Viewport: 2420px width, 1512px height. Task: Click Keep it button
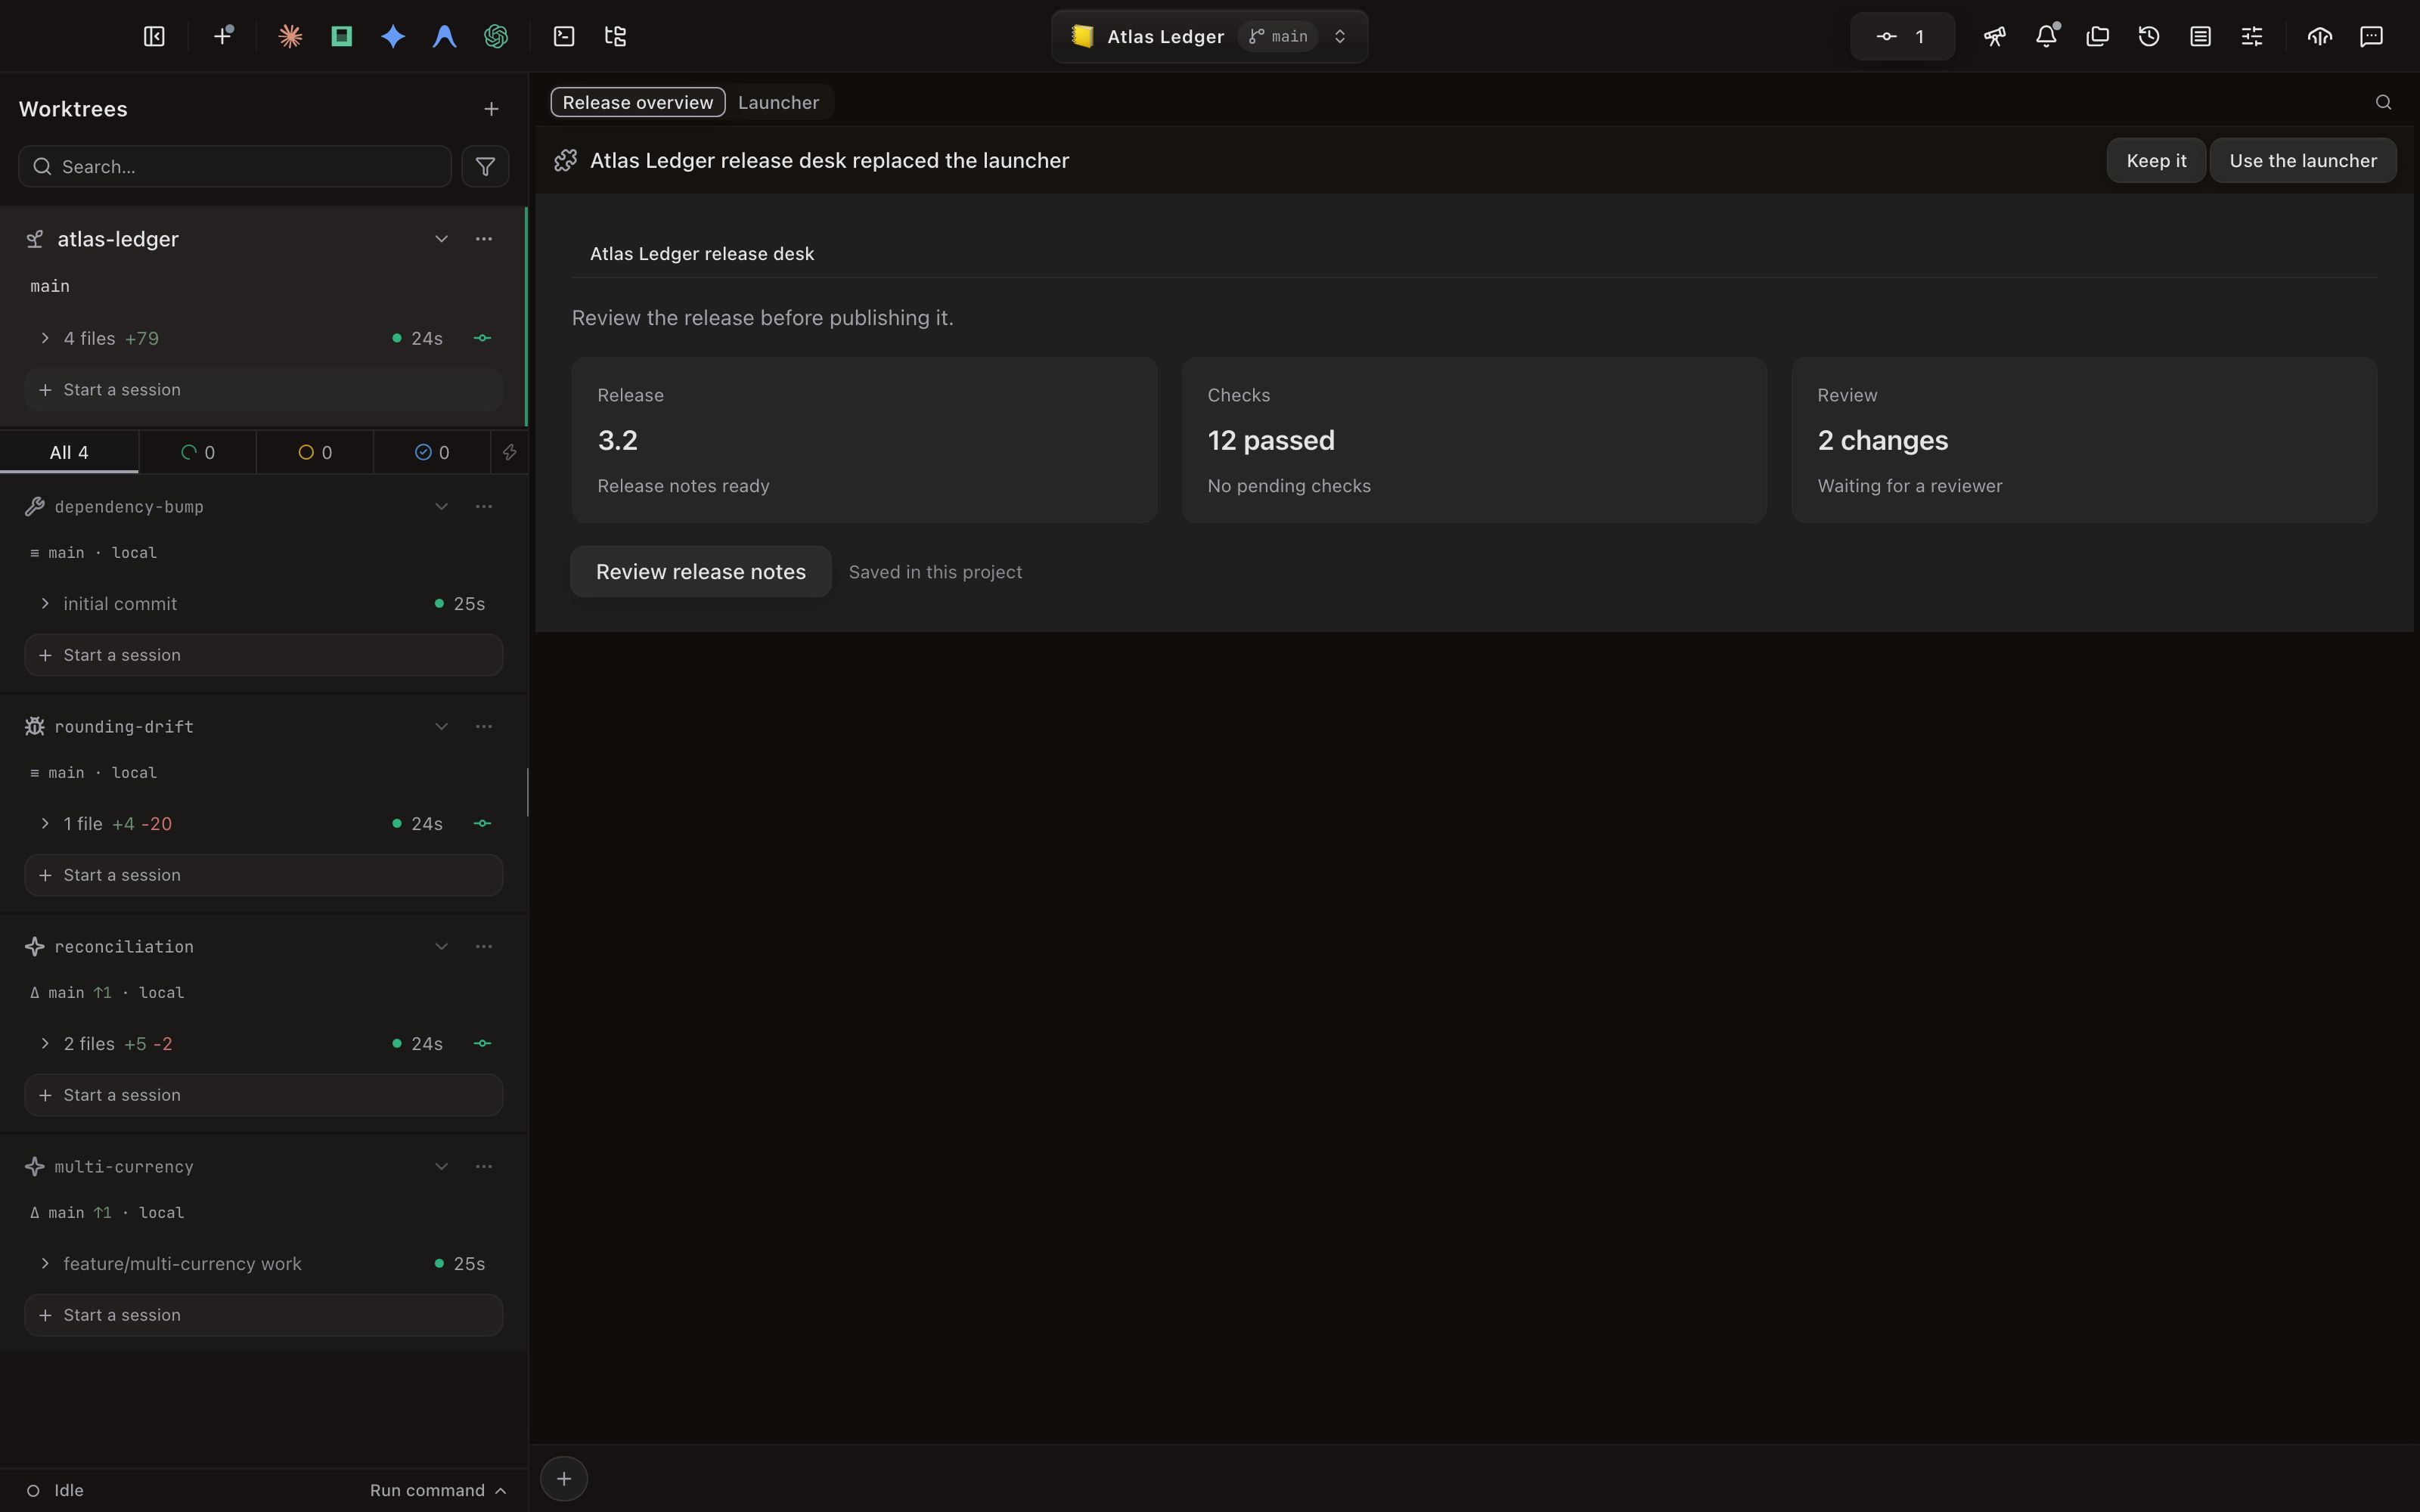[2156, 161]
